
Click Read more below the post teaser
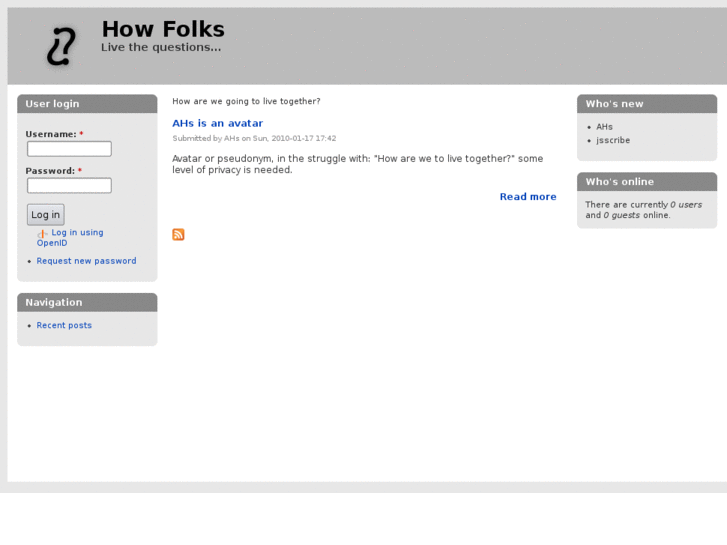point(528,197)
